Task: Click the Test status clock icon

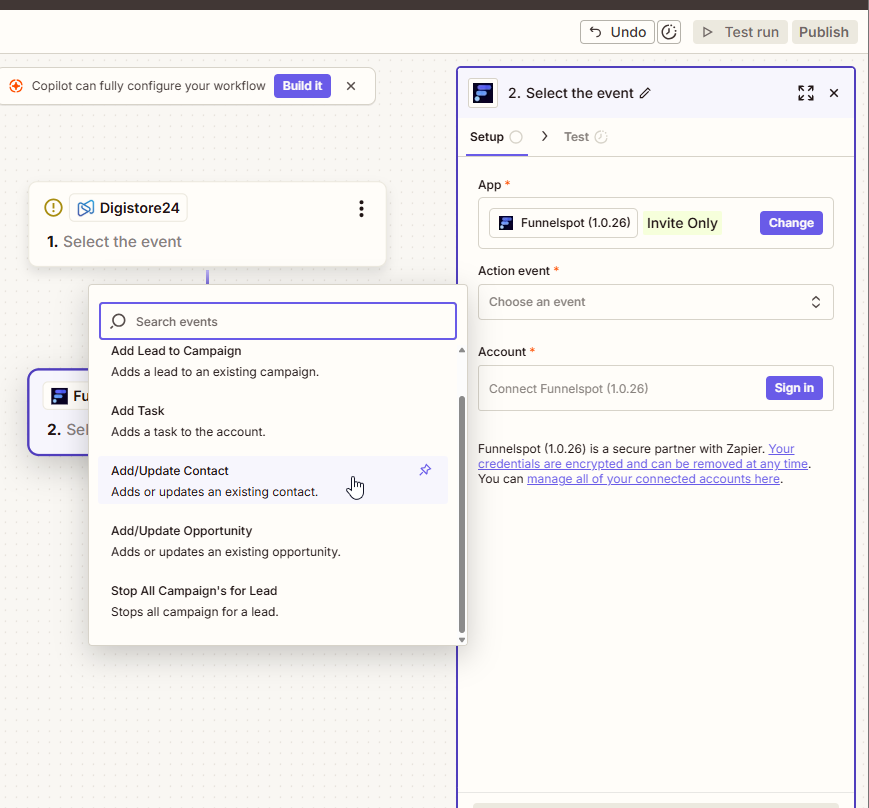Action: click(x=601, y=137)
